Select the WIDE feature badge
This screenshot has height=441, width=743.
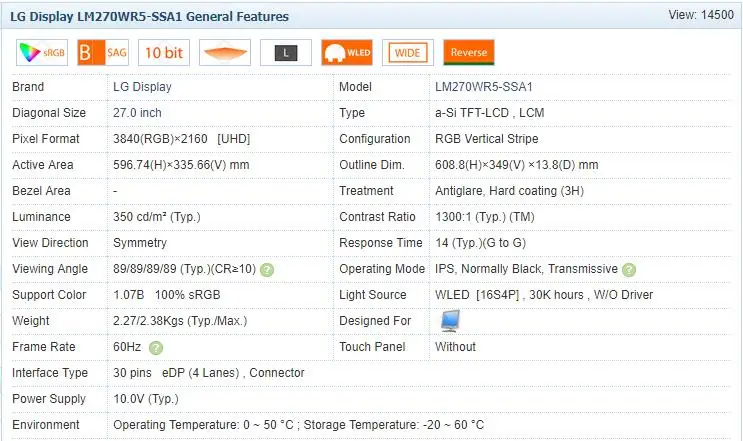408,53
